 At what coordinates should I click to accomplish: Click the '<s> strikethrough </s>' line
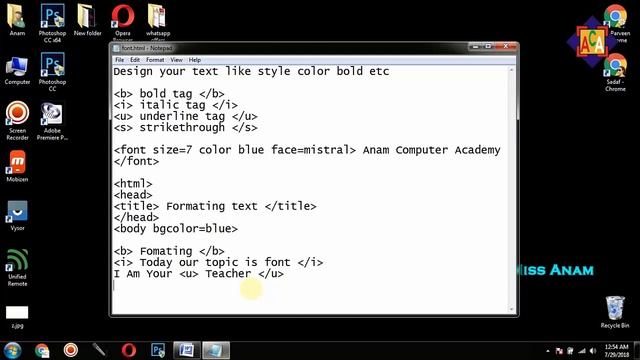coord(185,127)
